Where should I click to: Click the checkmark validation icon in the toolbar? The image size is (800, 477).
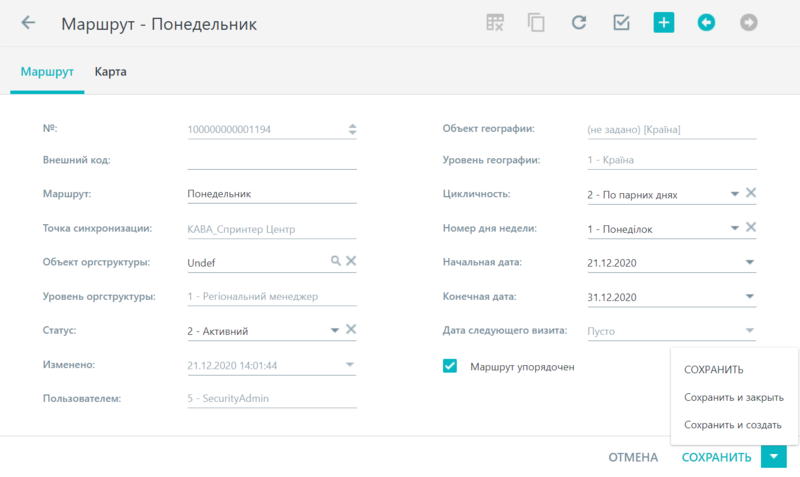click(x=621, y=22)
